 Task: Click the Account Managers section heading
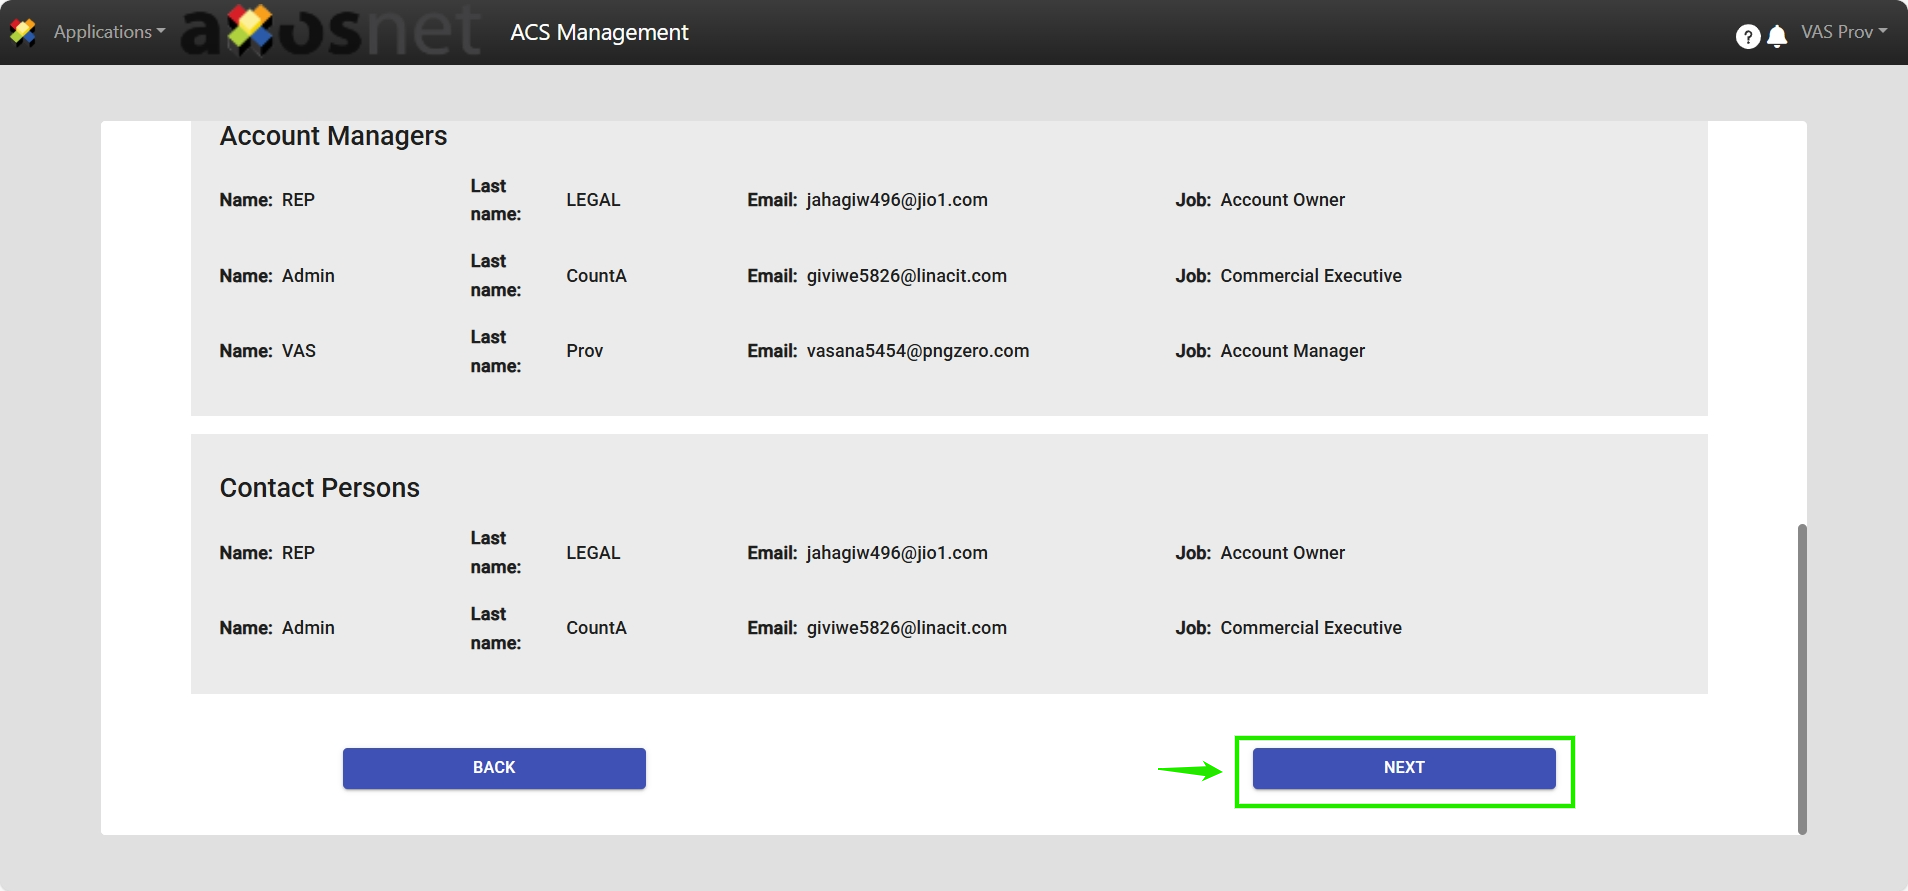[333, 136]
